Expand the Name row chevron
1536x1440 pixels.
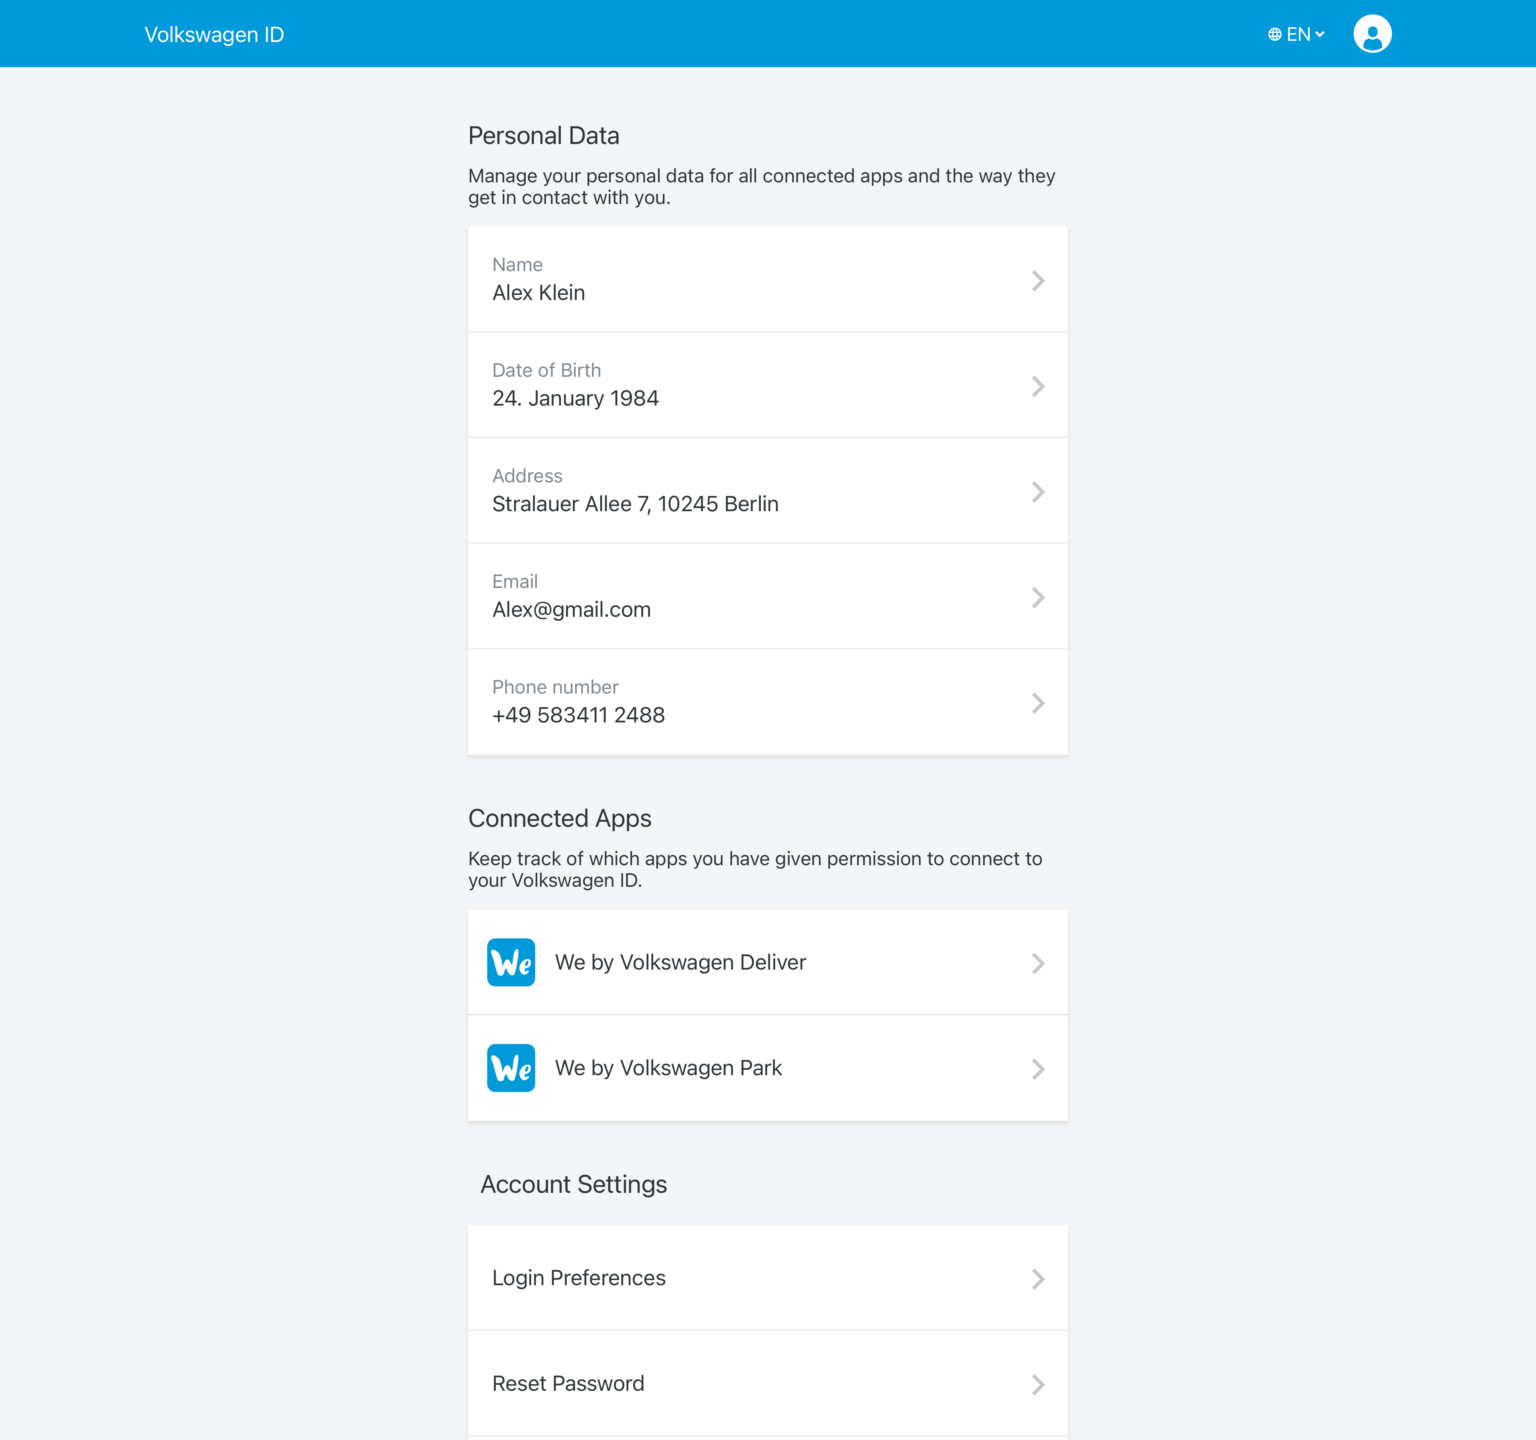pyautogui.click(x=1038, y=281)
